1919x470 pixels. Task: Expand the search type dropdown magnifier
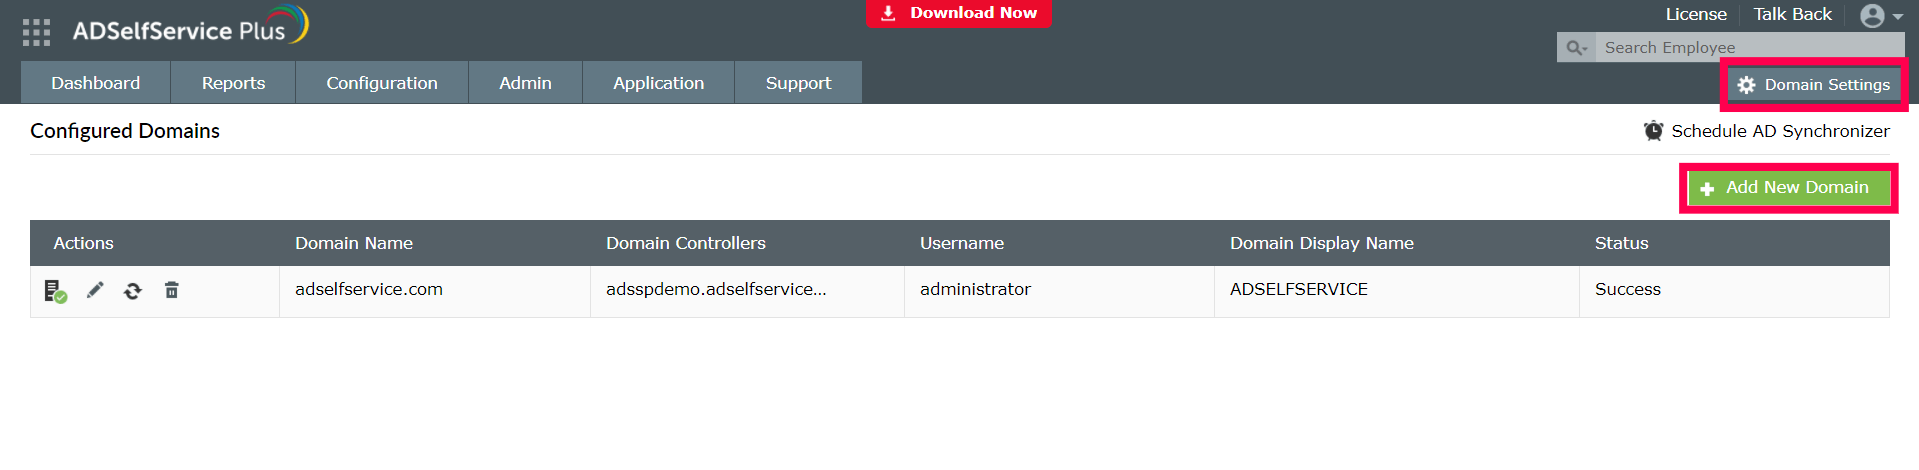click(x=1577, y=48)
